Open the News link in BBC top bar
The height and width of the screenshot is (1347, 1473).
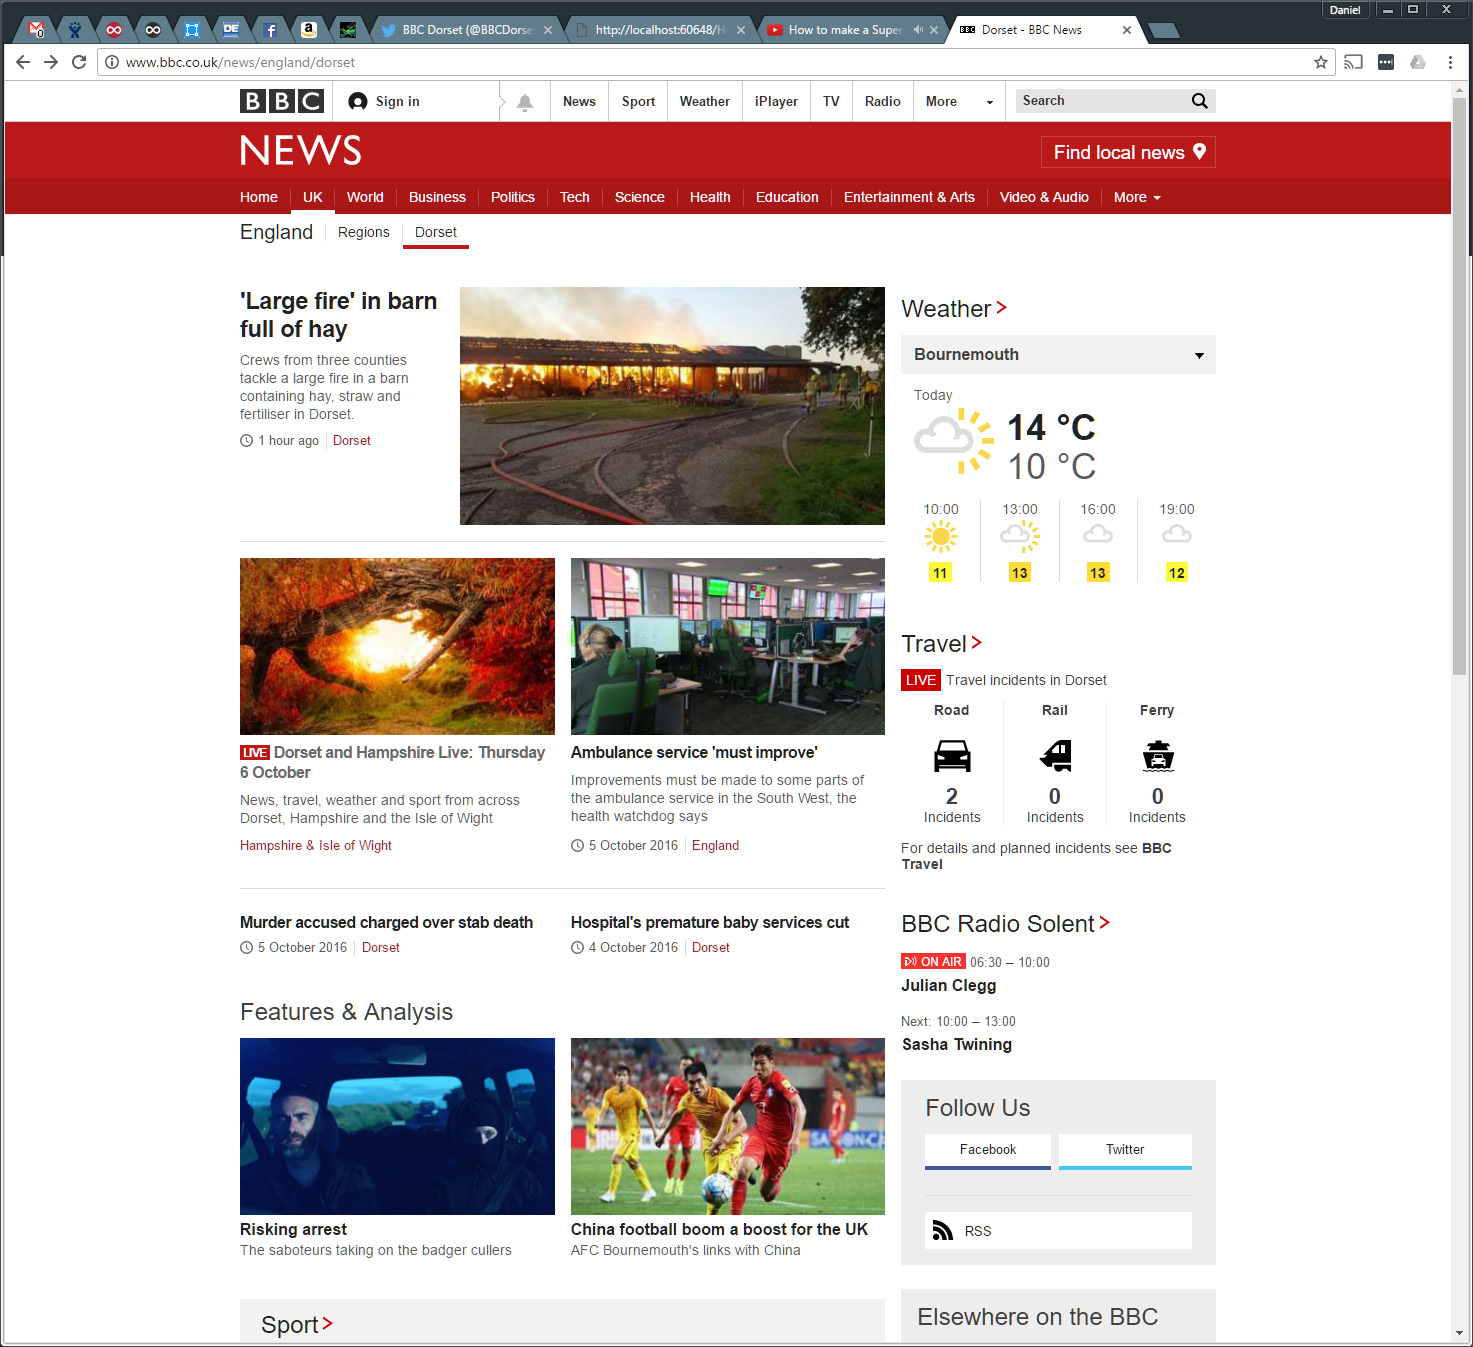(x=579, y=101)
